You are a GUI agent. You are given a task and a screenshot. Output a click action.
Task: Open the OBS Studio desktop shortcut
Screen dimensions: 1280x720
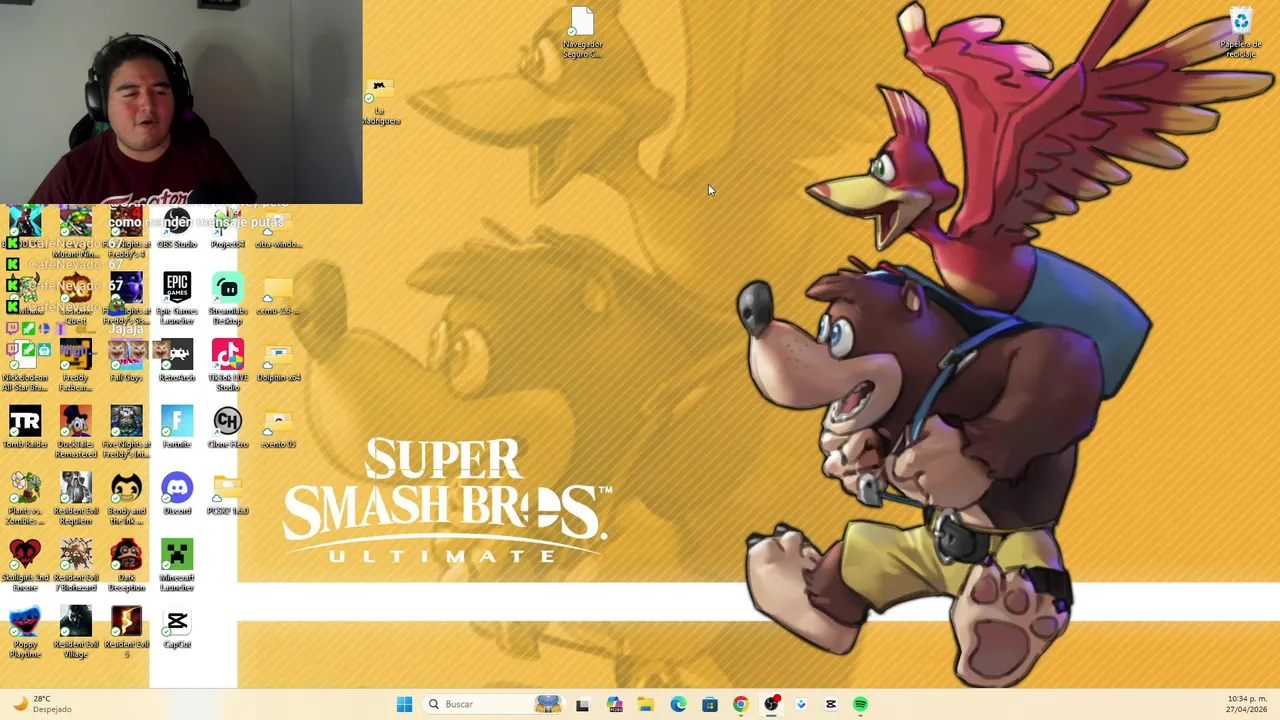pos(177,228)
